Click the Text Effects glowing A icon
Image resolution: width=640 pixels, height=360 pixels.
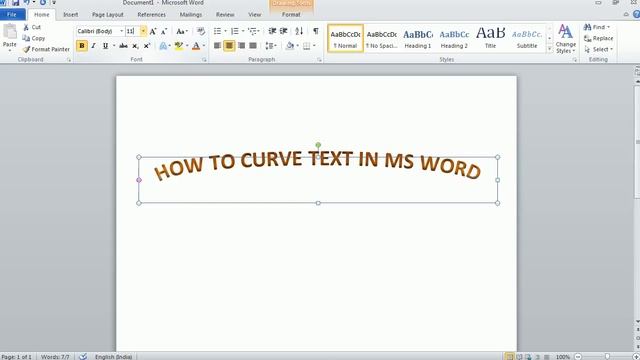tap(163, 46)
